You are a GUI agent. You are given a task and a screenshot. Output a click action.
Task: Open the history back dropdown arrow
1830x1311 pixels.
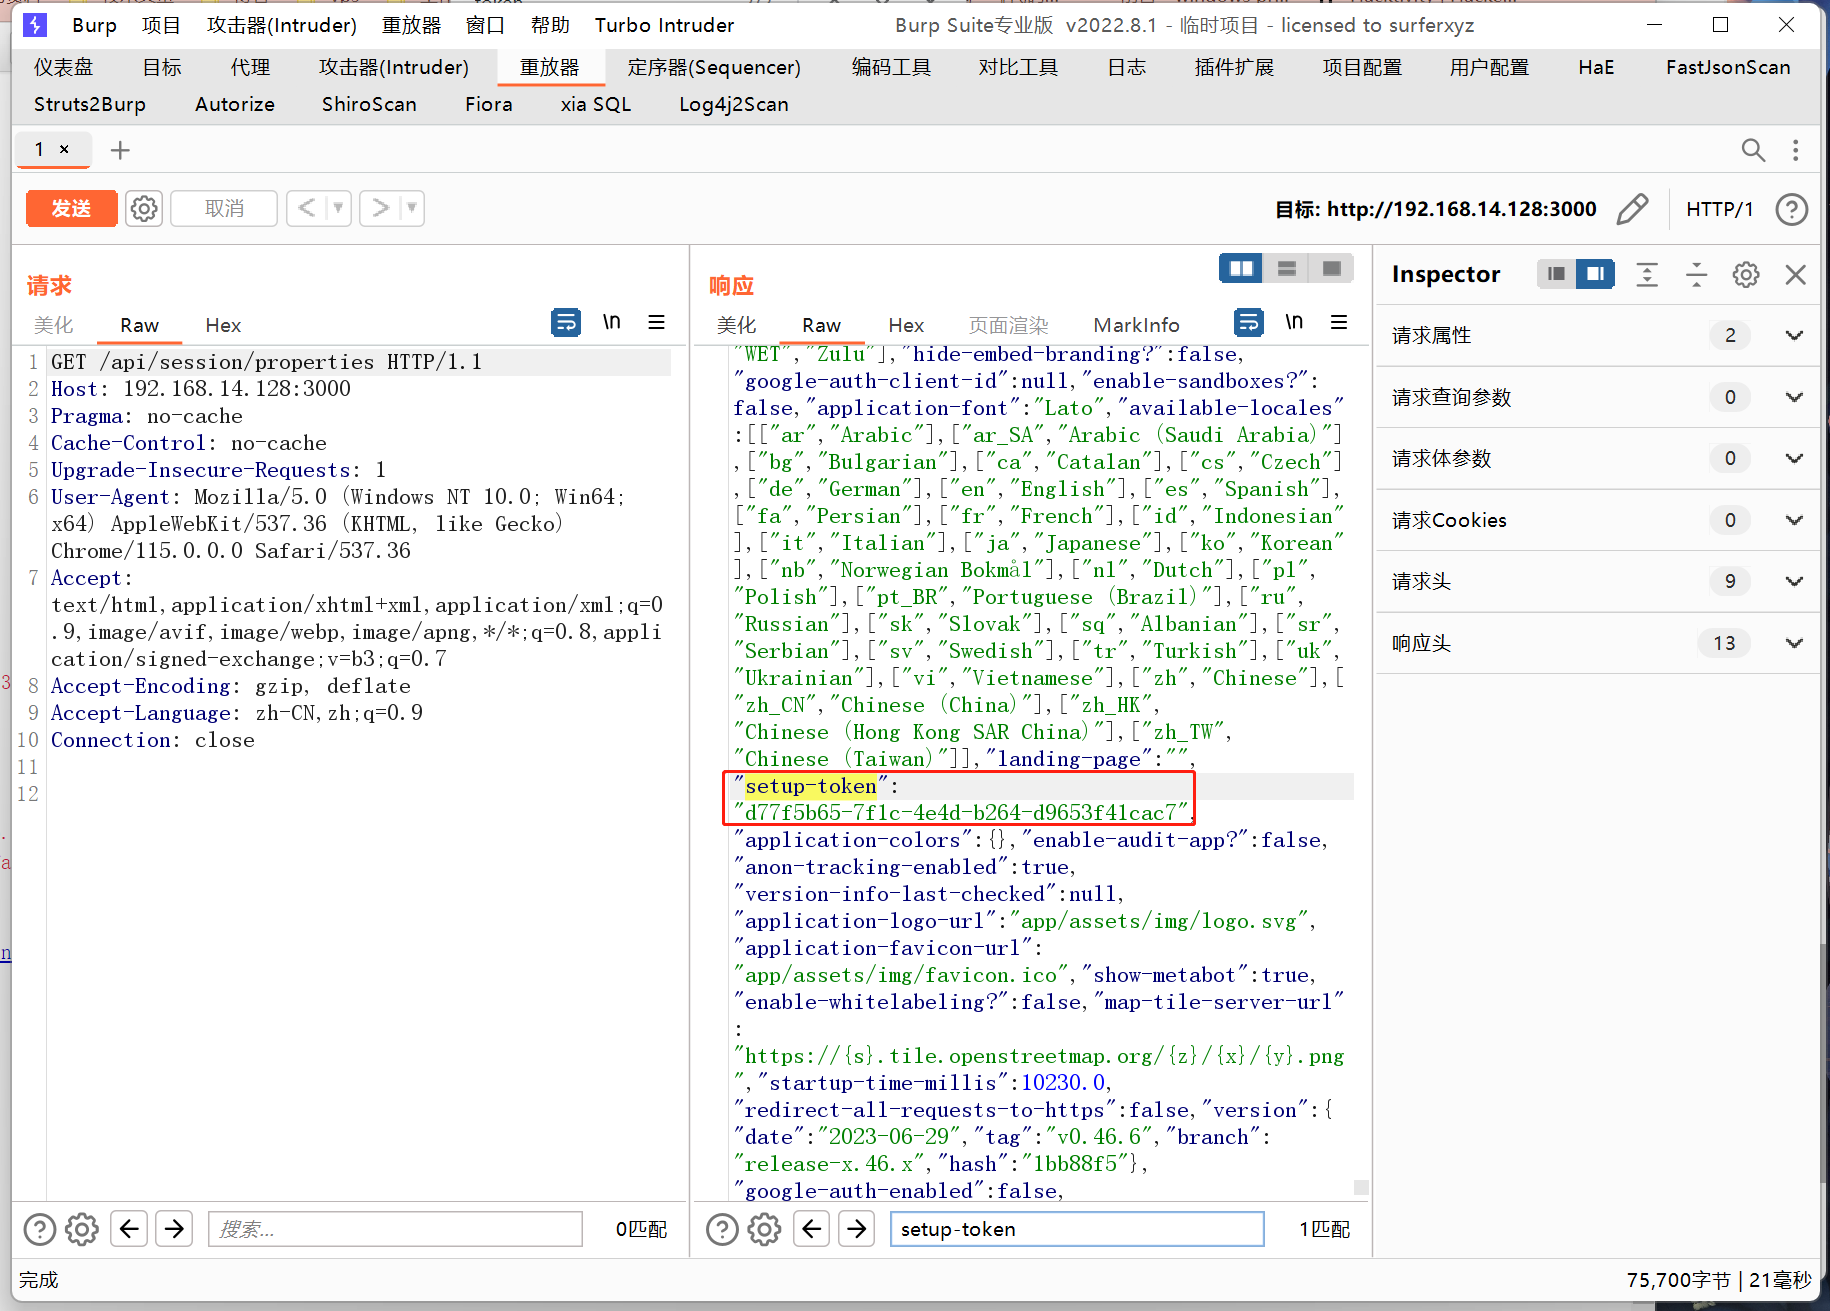pyautogui.click(x=338, y=208)
